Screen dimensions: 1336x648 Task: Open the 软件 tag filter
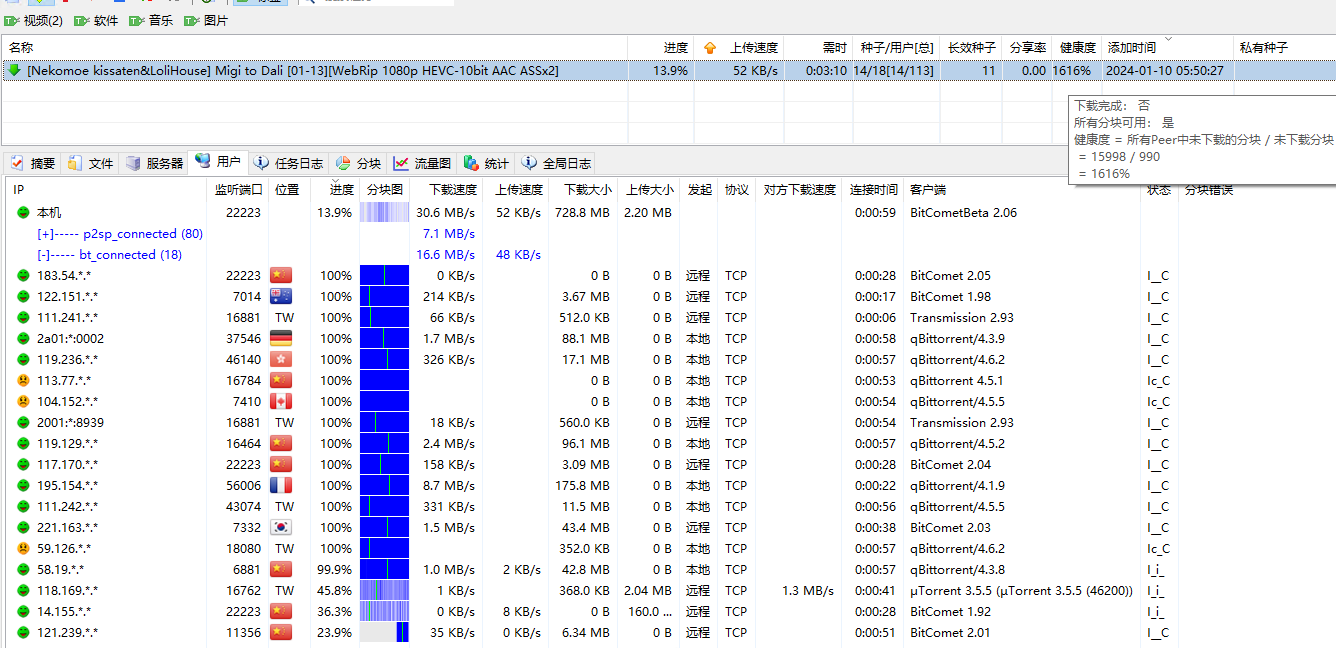coord(96,20)
